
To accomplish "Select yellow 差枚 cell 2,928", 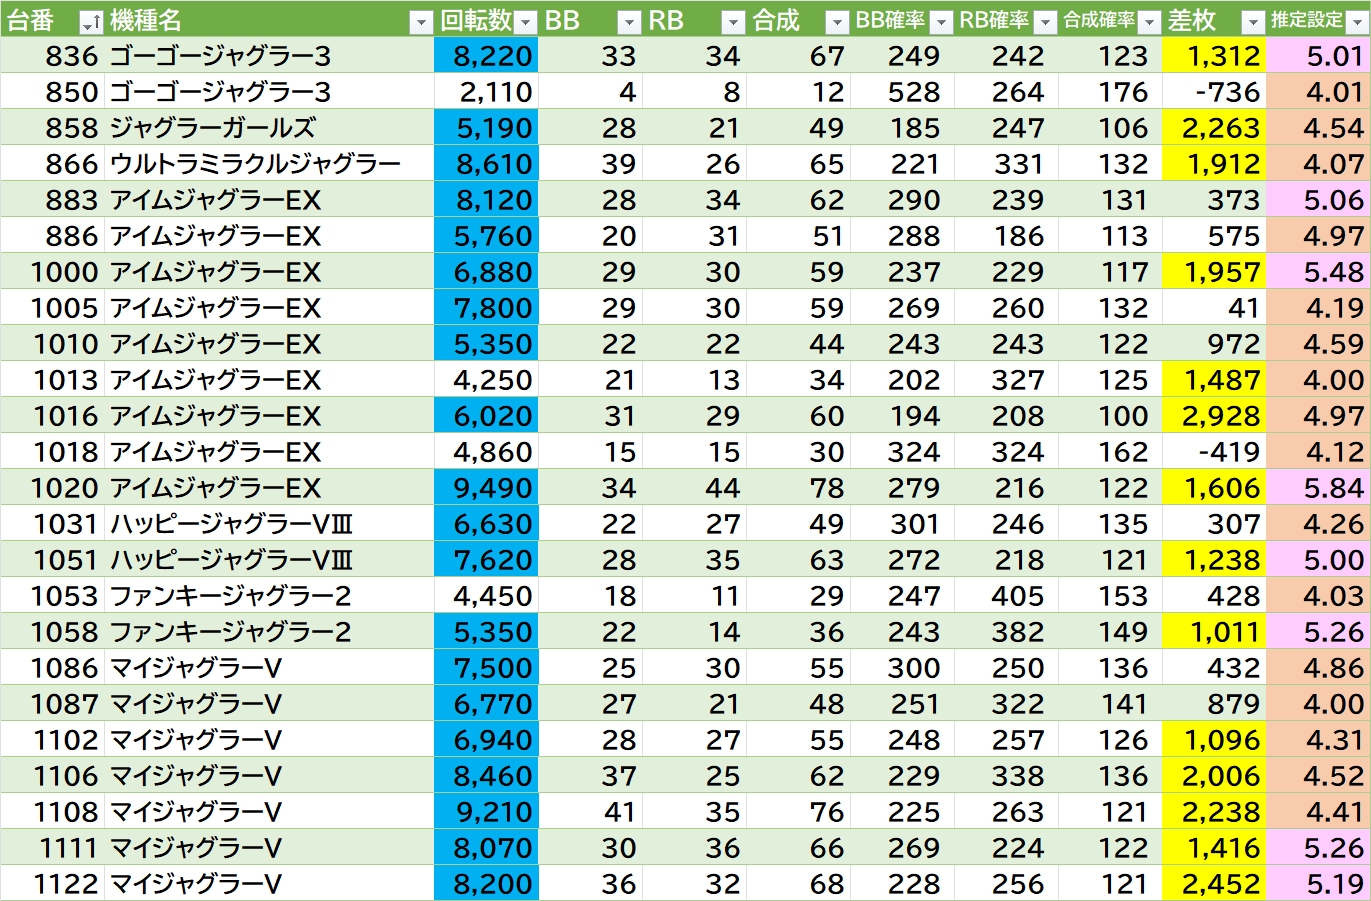I will point(1214,416).
